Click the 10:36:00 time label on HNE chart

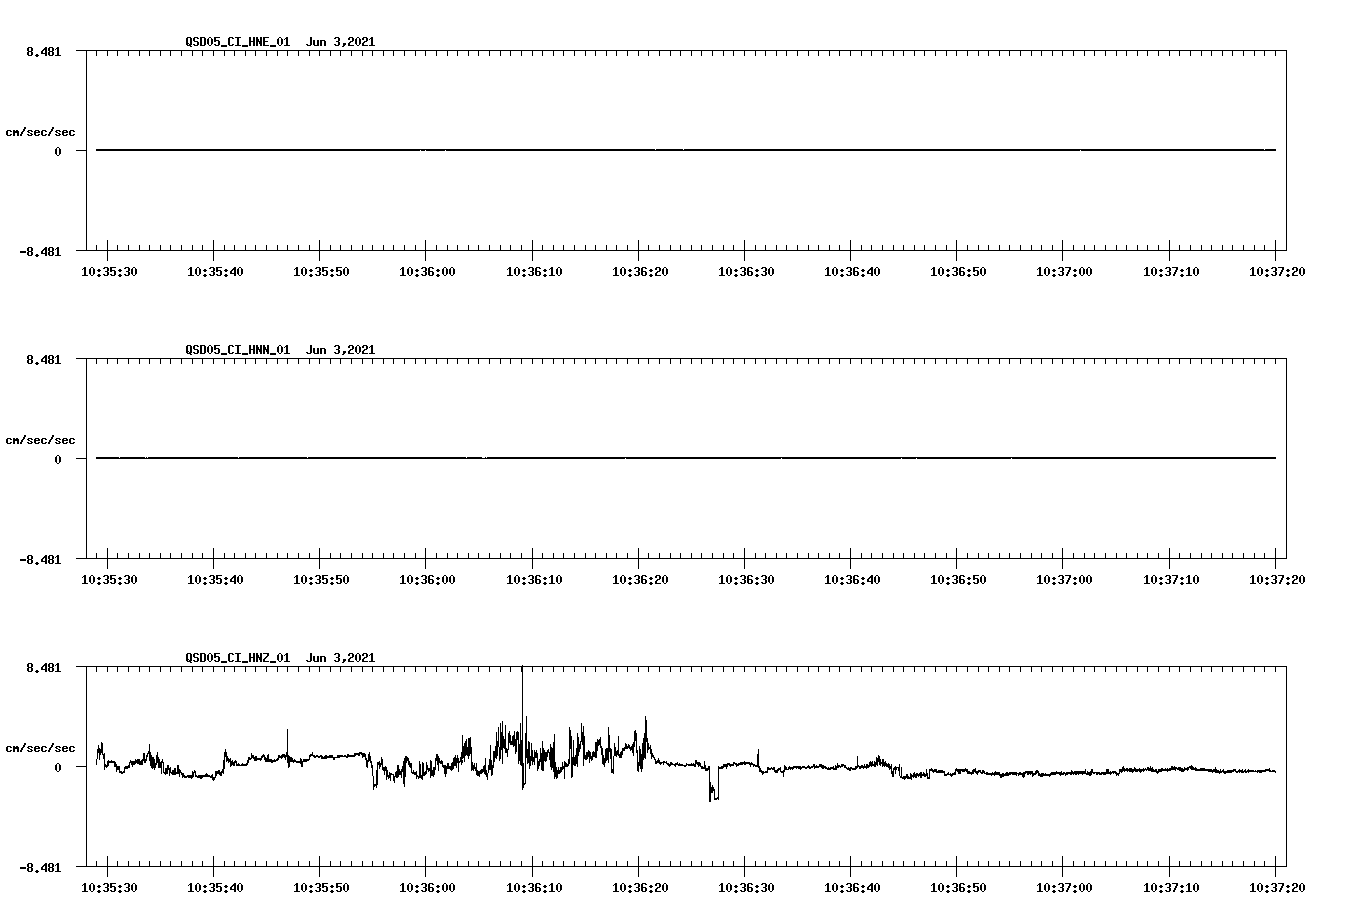pyautogui.click(x=427, y=271)
